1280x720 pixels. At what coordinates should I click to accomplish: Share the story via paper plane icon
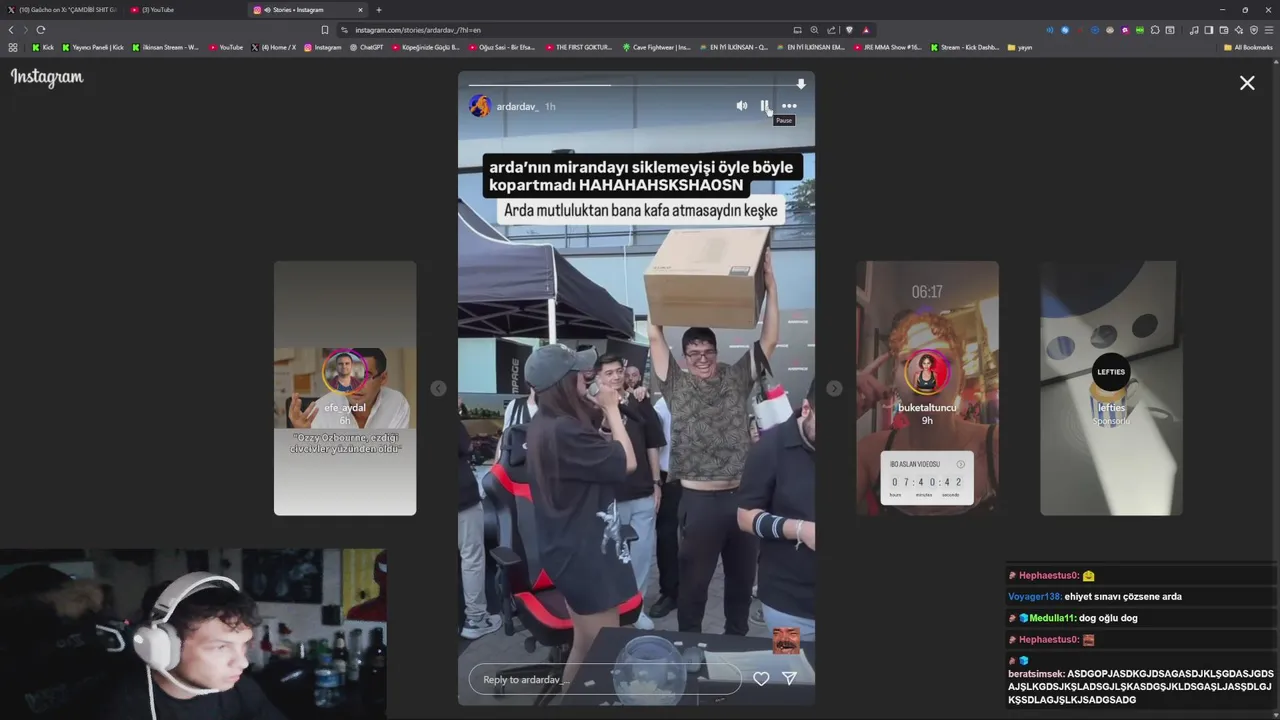tap(789, 679)
